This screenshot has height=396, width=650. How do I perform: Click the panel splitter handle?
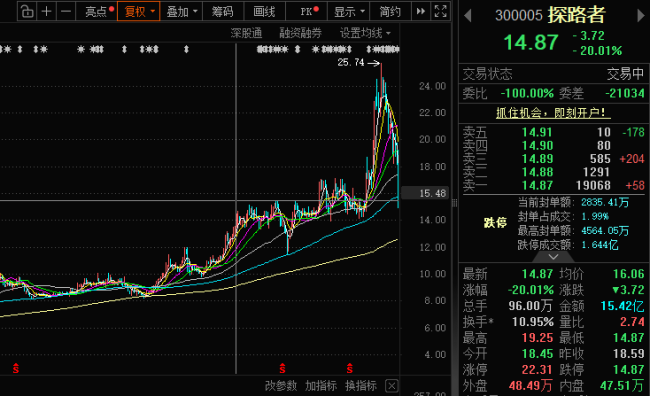[x=454, y=203]
